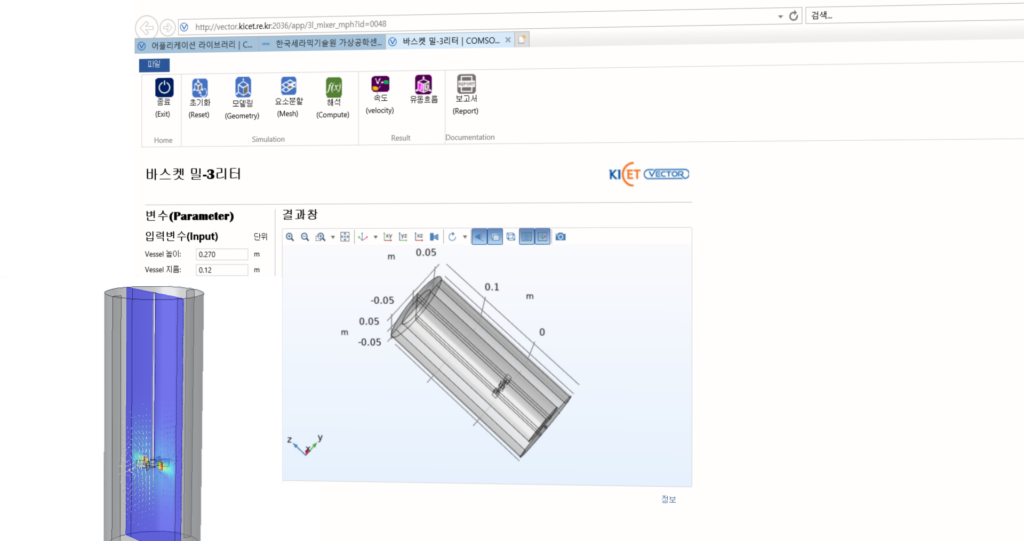Open the 파일 (File) menu tab
The height and width of the screenshot is (541, 1024).
click(154, 64)
